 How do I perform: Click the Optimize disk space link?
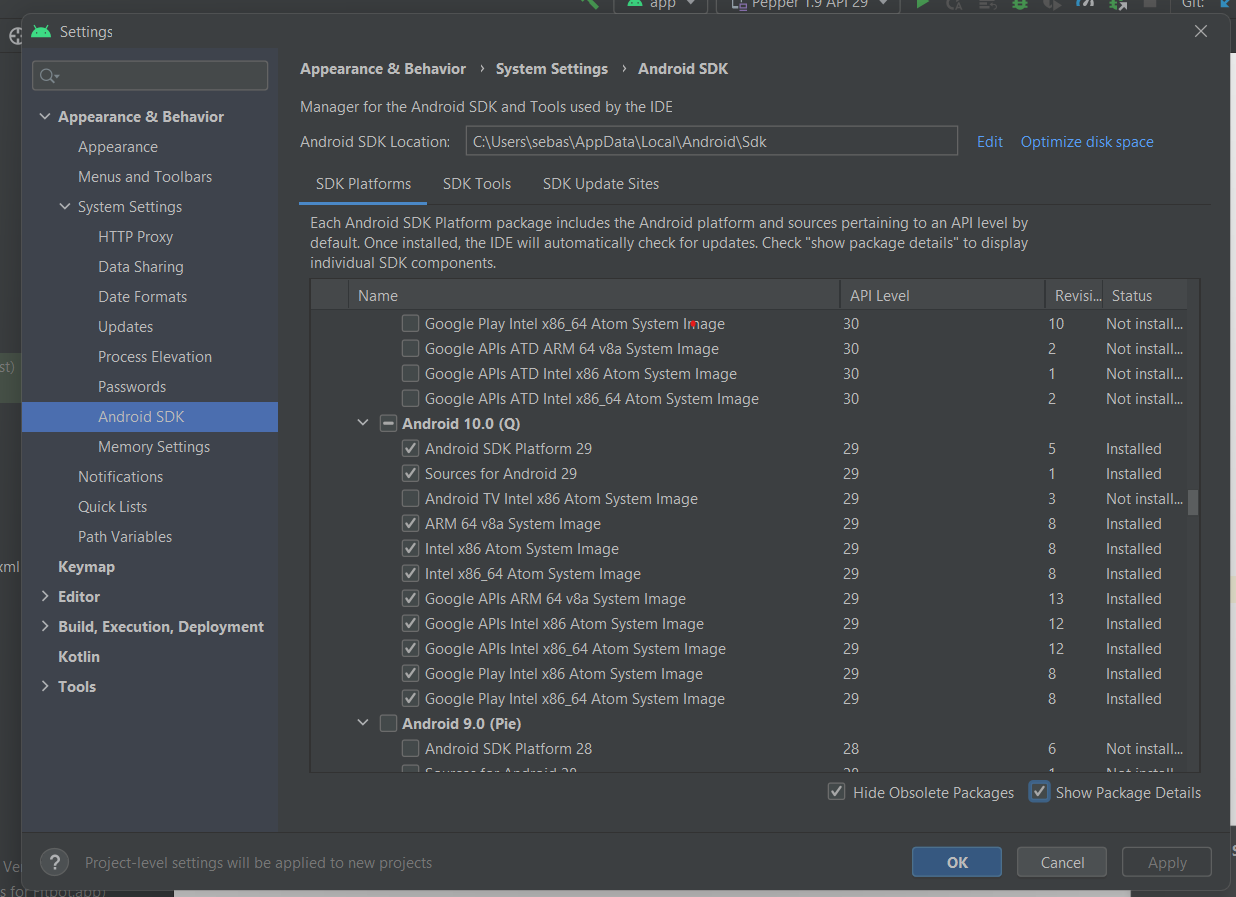pyautogui.click(x=1087, y=142)
